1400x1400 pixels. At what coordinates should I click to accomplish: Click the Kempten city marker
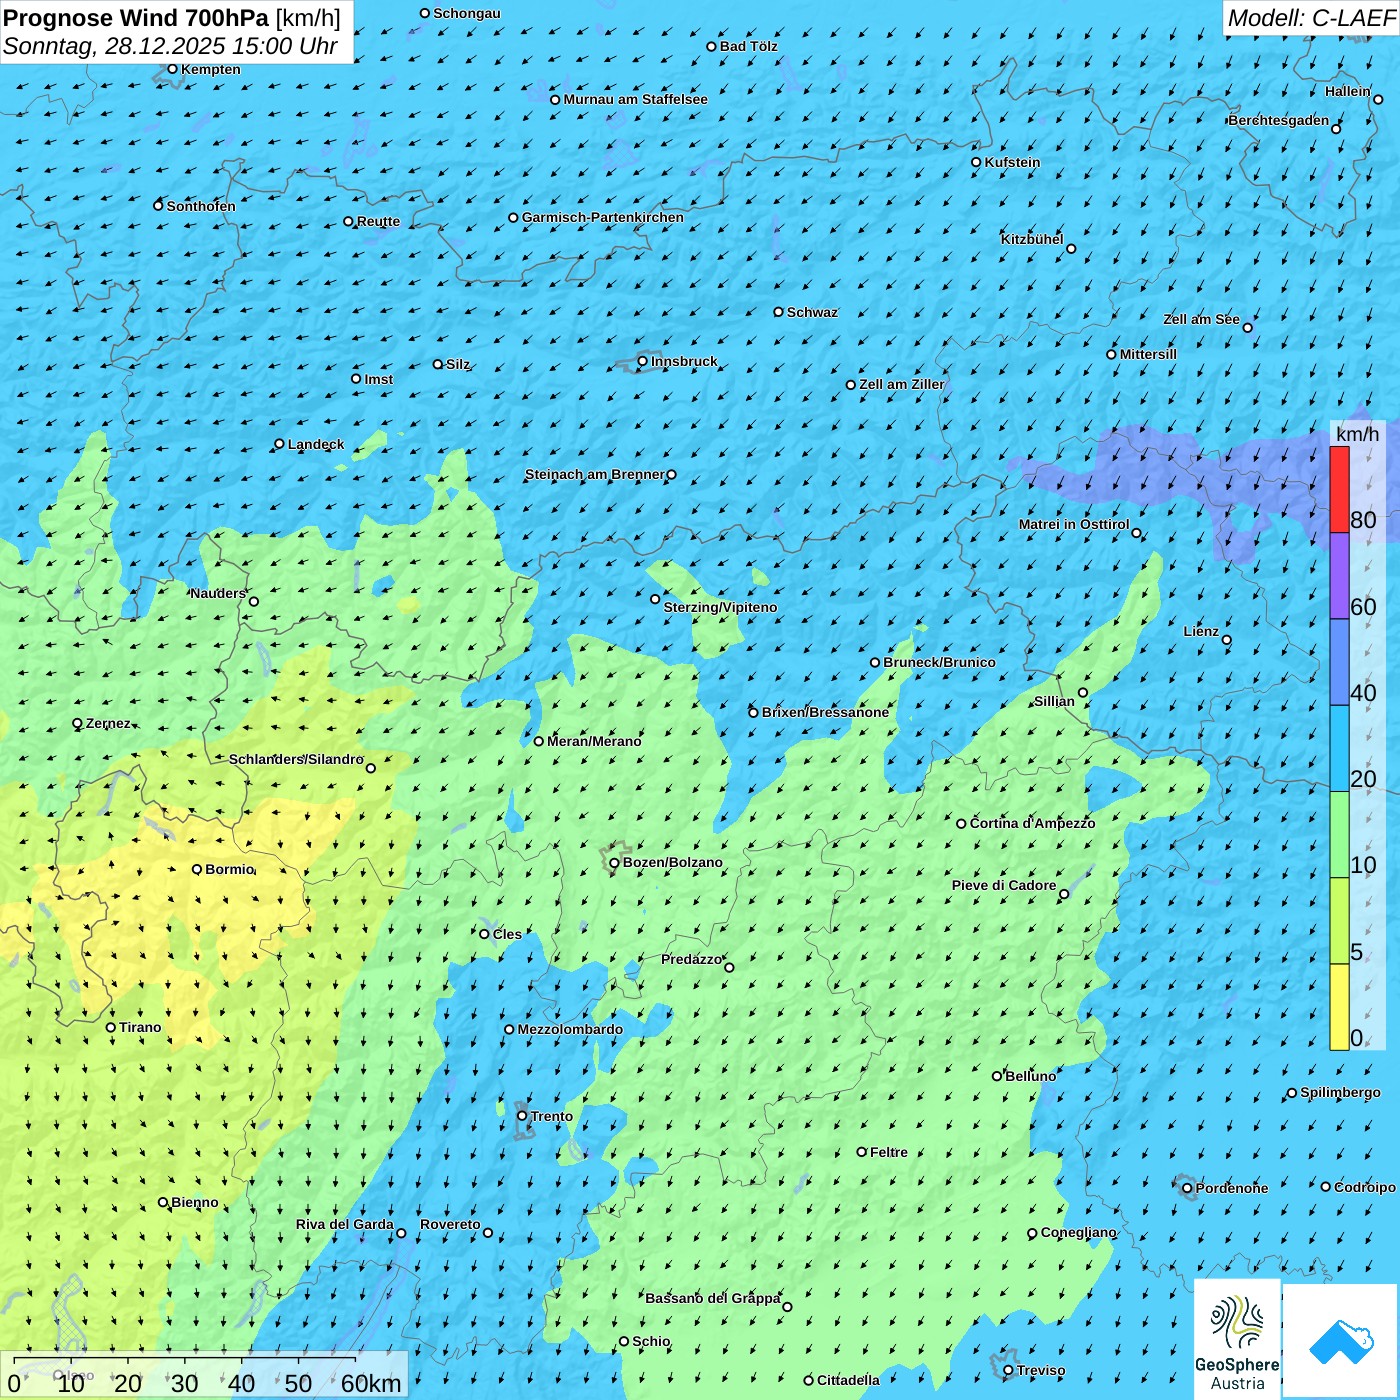coord(172,69)
